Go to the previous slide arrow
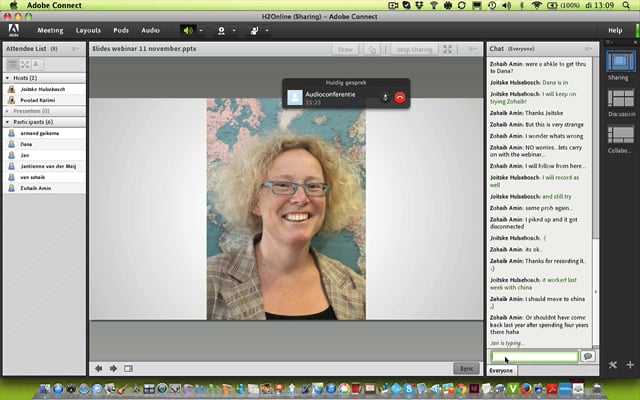This screenshot has width=640, height=400. coord(98,369)
